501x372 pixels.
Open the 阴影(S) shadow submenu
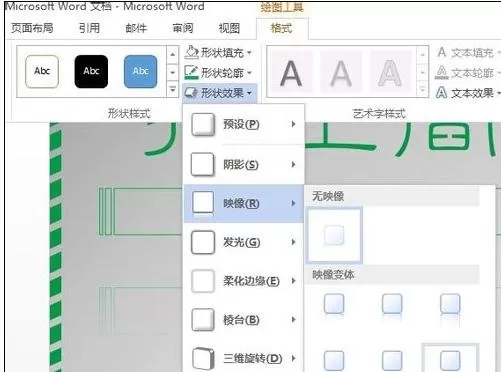[244, 164]
